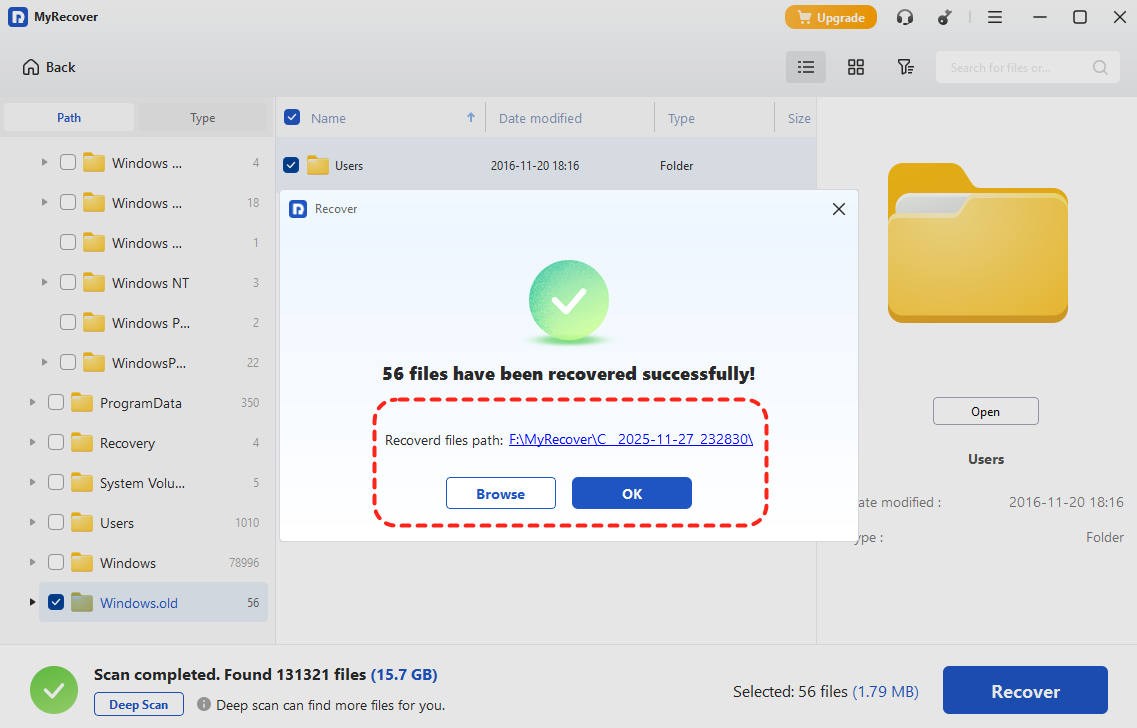Select the Path tab

point(69,118)
